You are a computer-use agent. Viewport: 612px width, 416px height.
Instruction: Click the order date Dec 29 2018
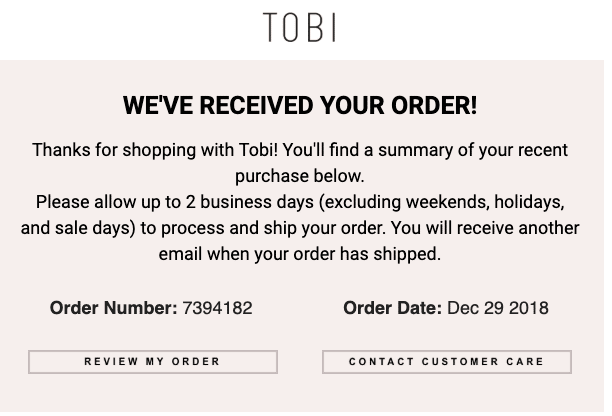tap(497, 308)
